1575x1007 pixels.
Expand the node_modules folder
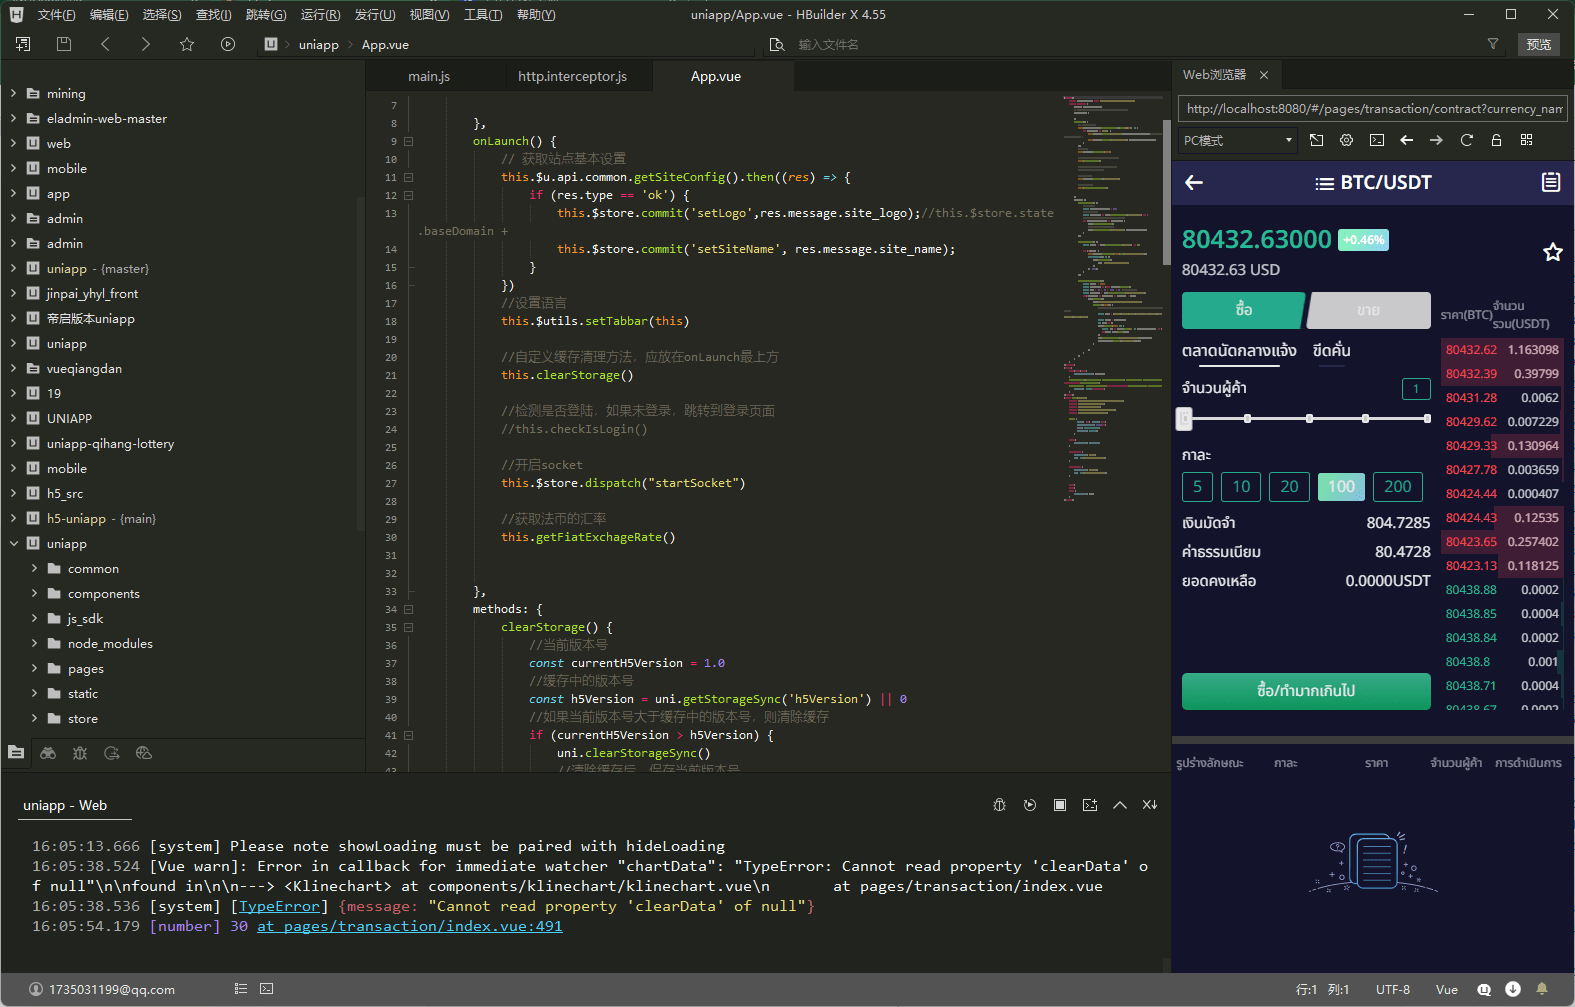click(x=35, y=643)
